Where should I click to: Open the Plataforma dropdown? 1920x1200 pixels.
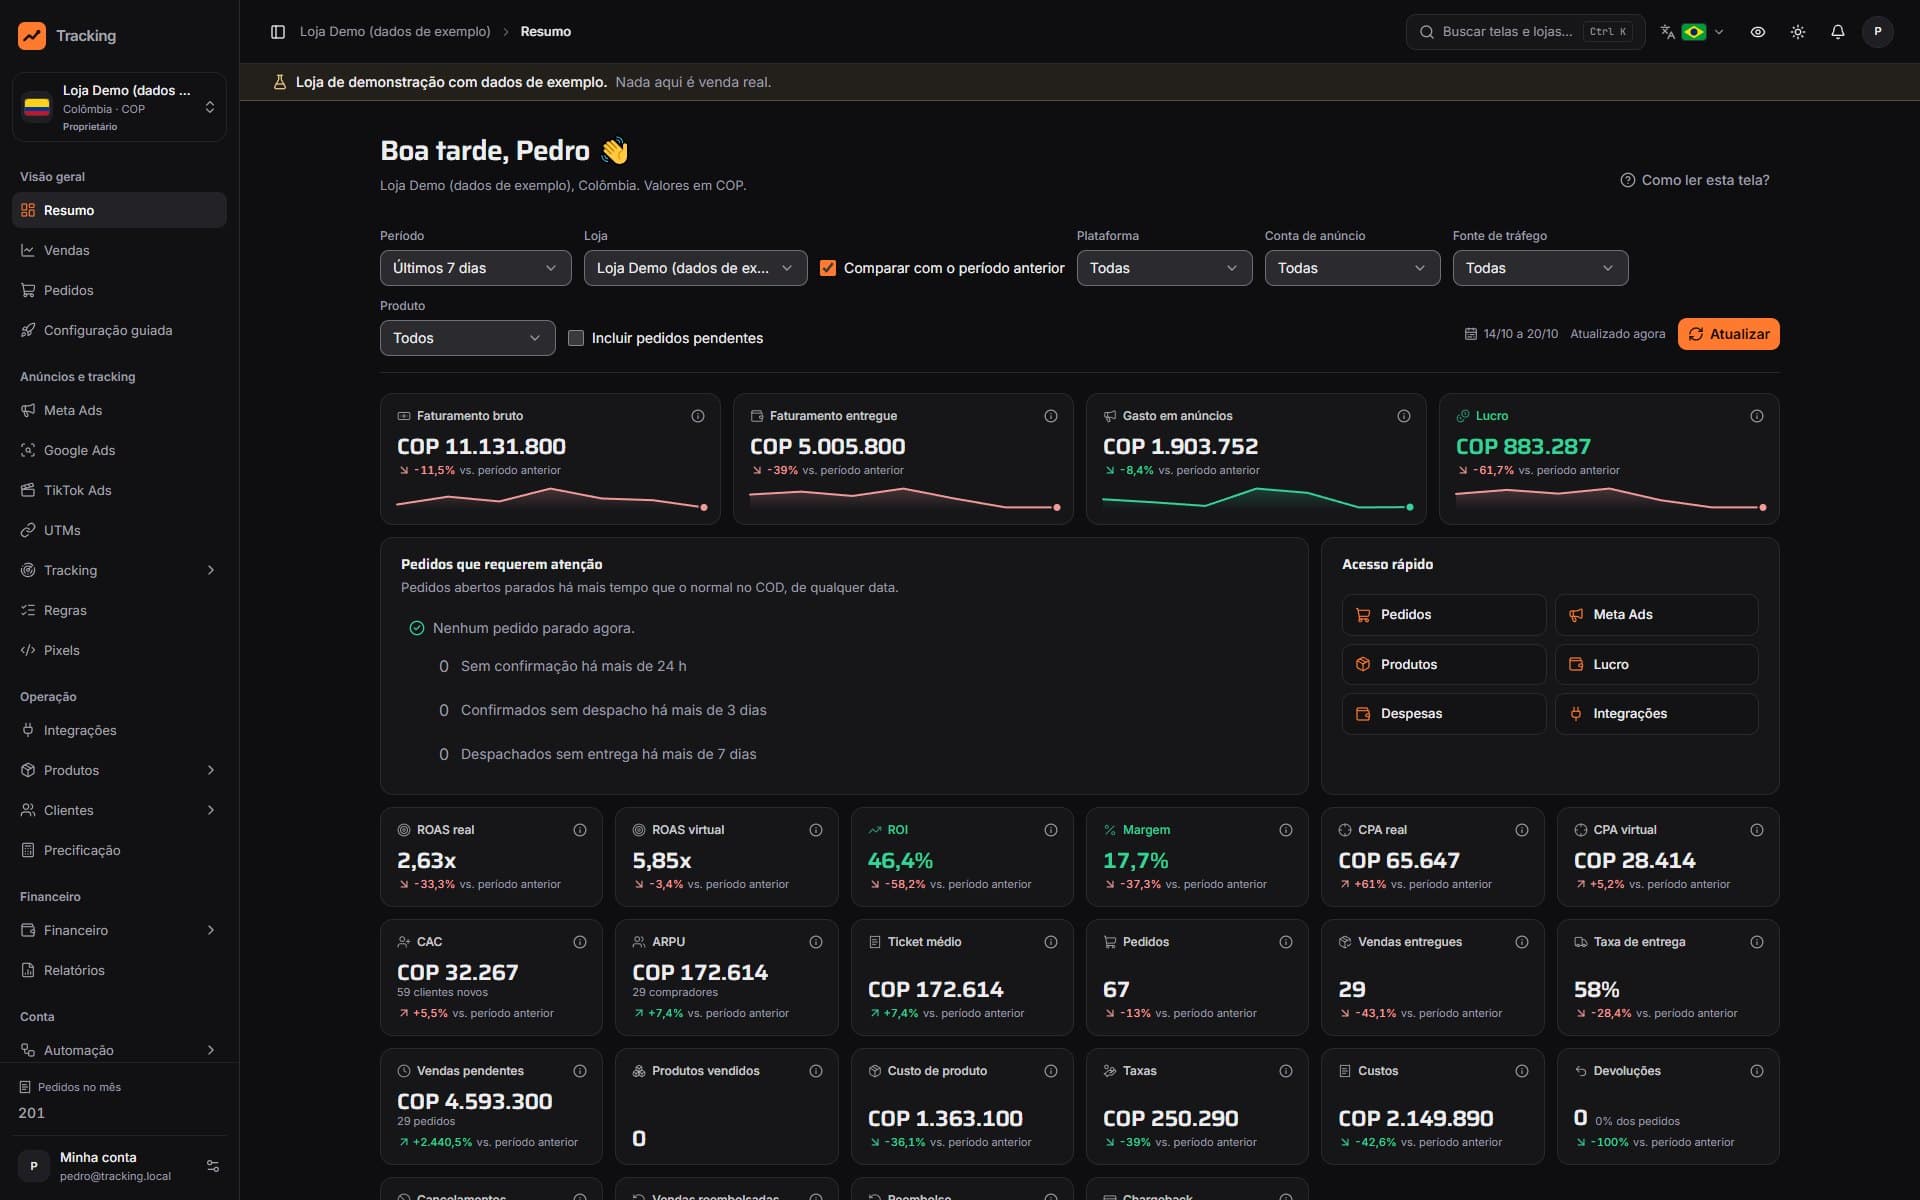click(x=1164, y=268)
